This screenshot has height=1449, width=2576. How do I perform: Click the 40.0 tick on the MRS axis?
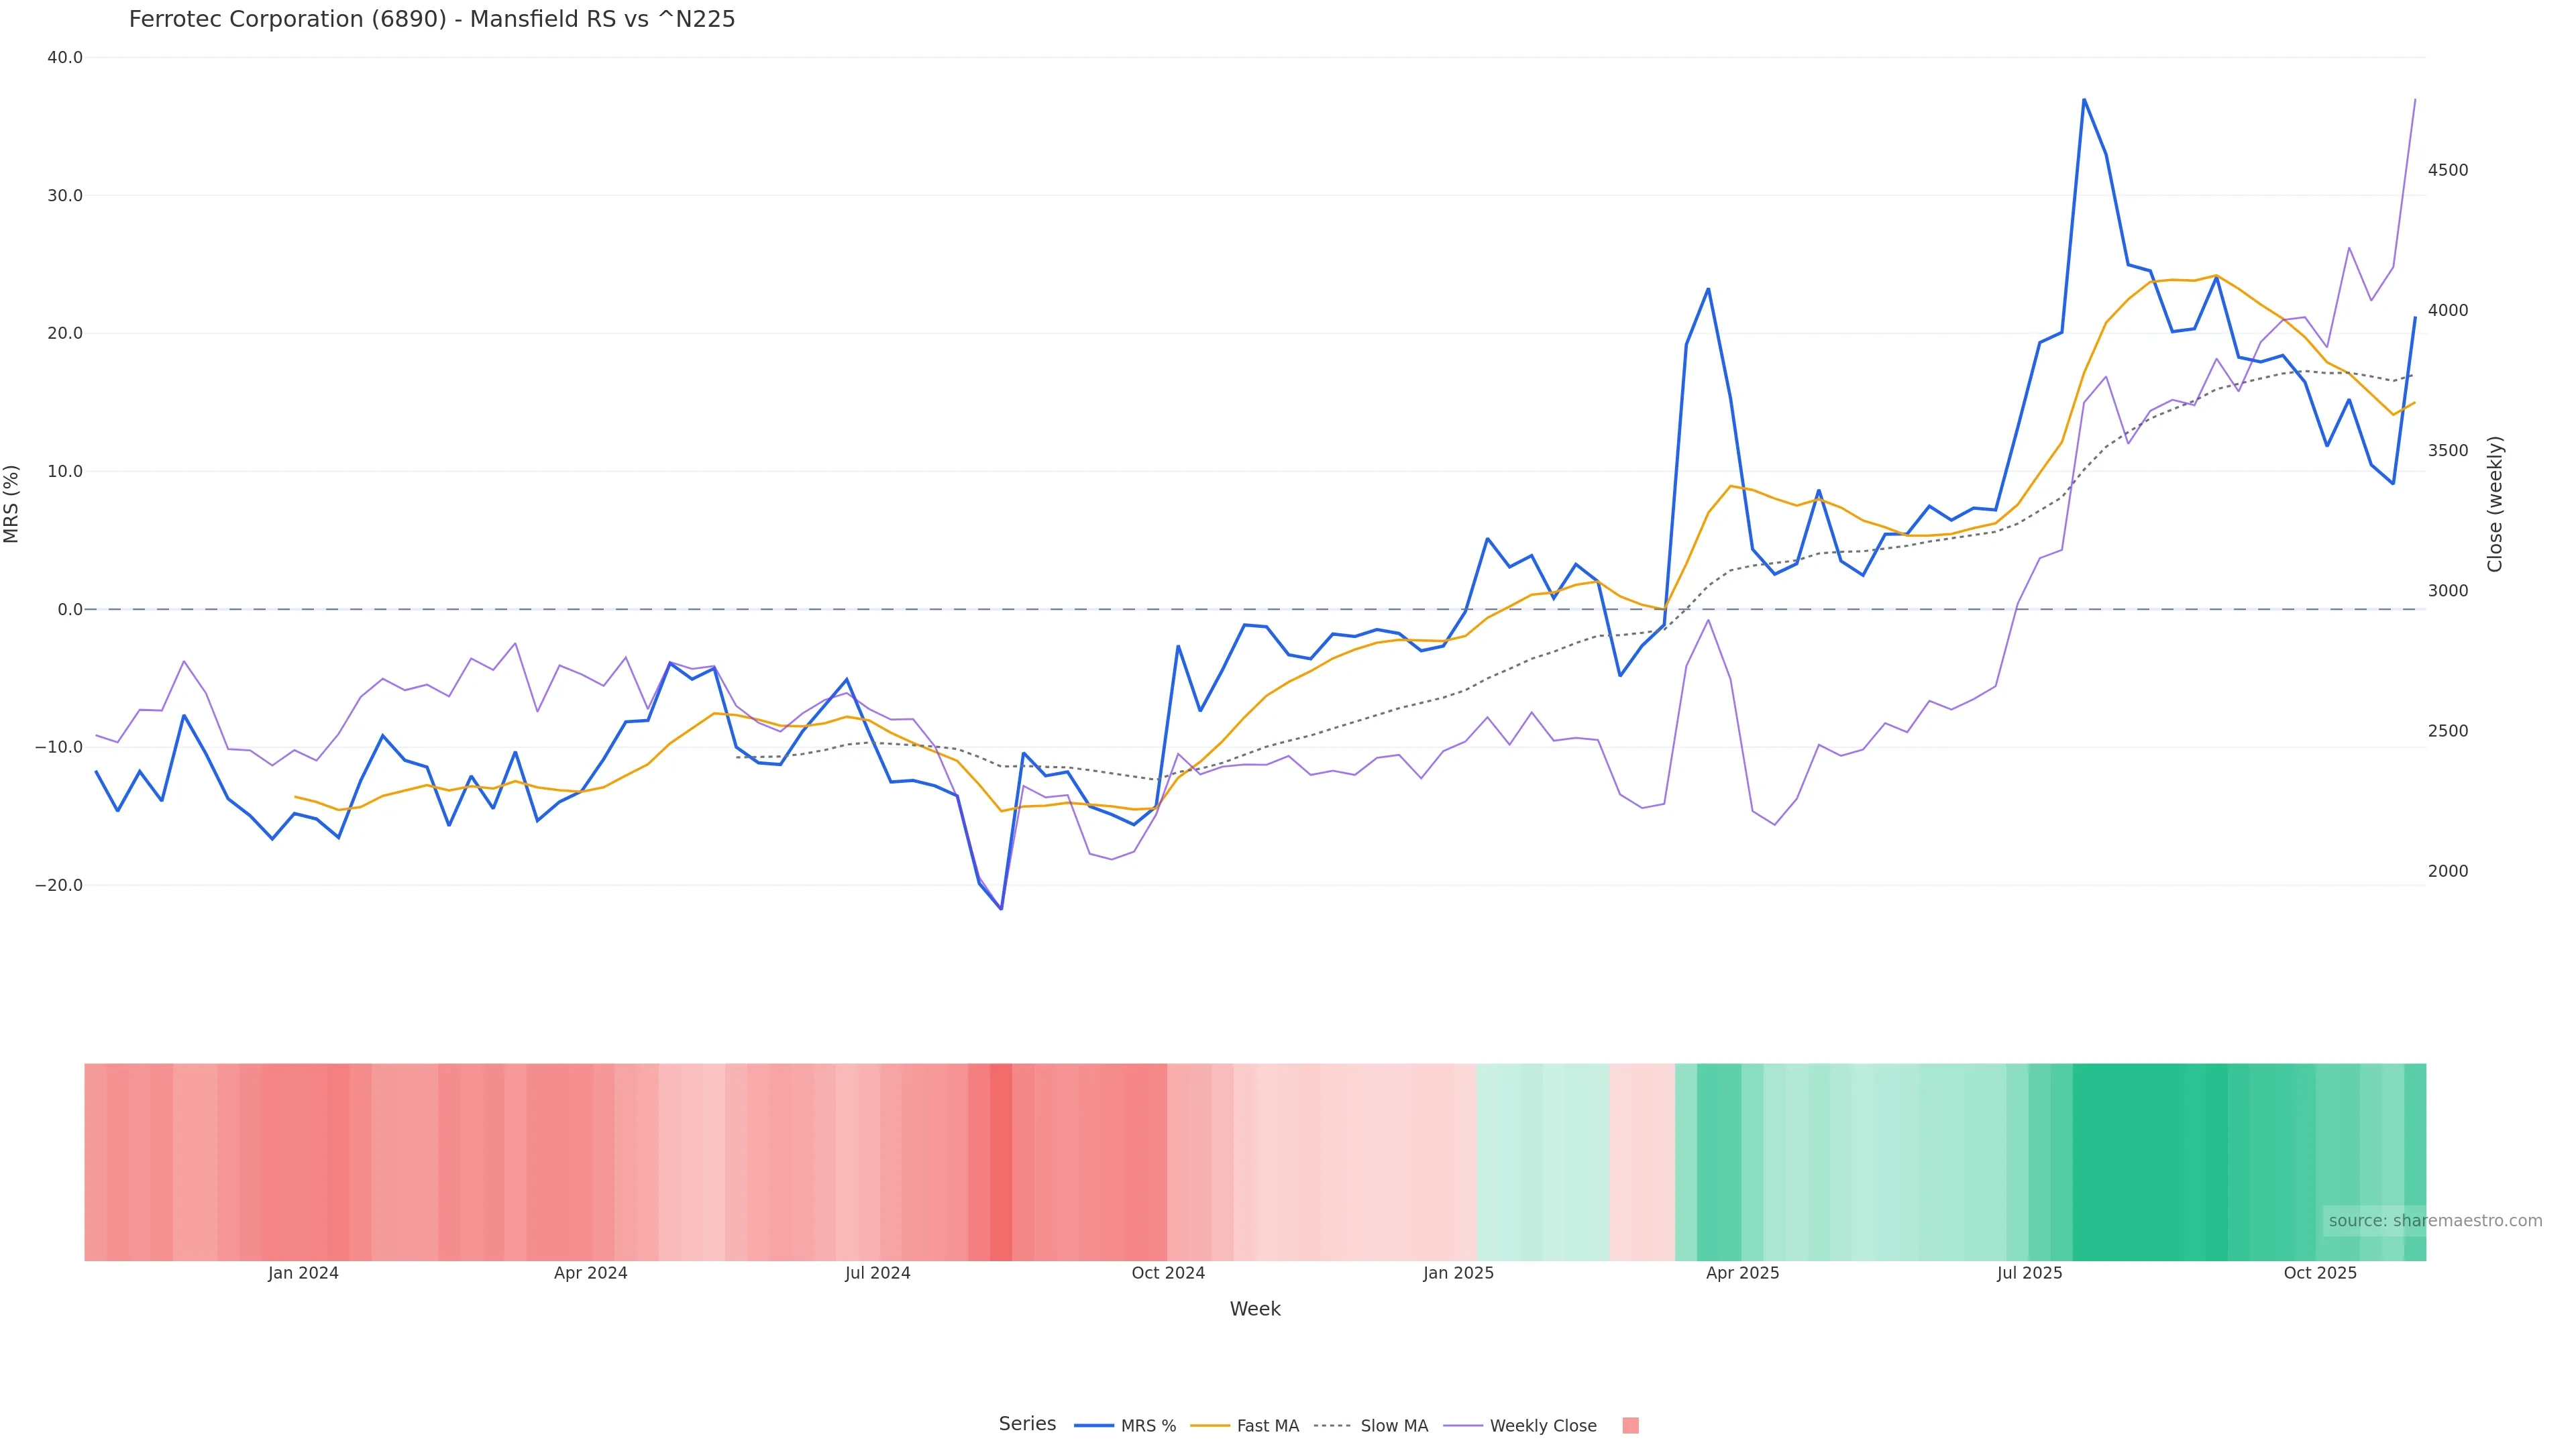point(65,58)
